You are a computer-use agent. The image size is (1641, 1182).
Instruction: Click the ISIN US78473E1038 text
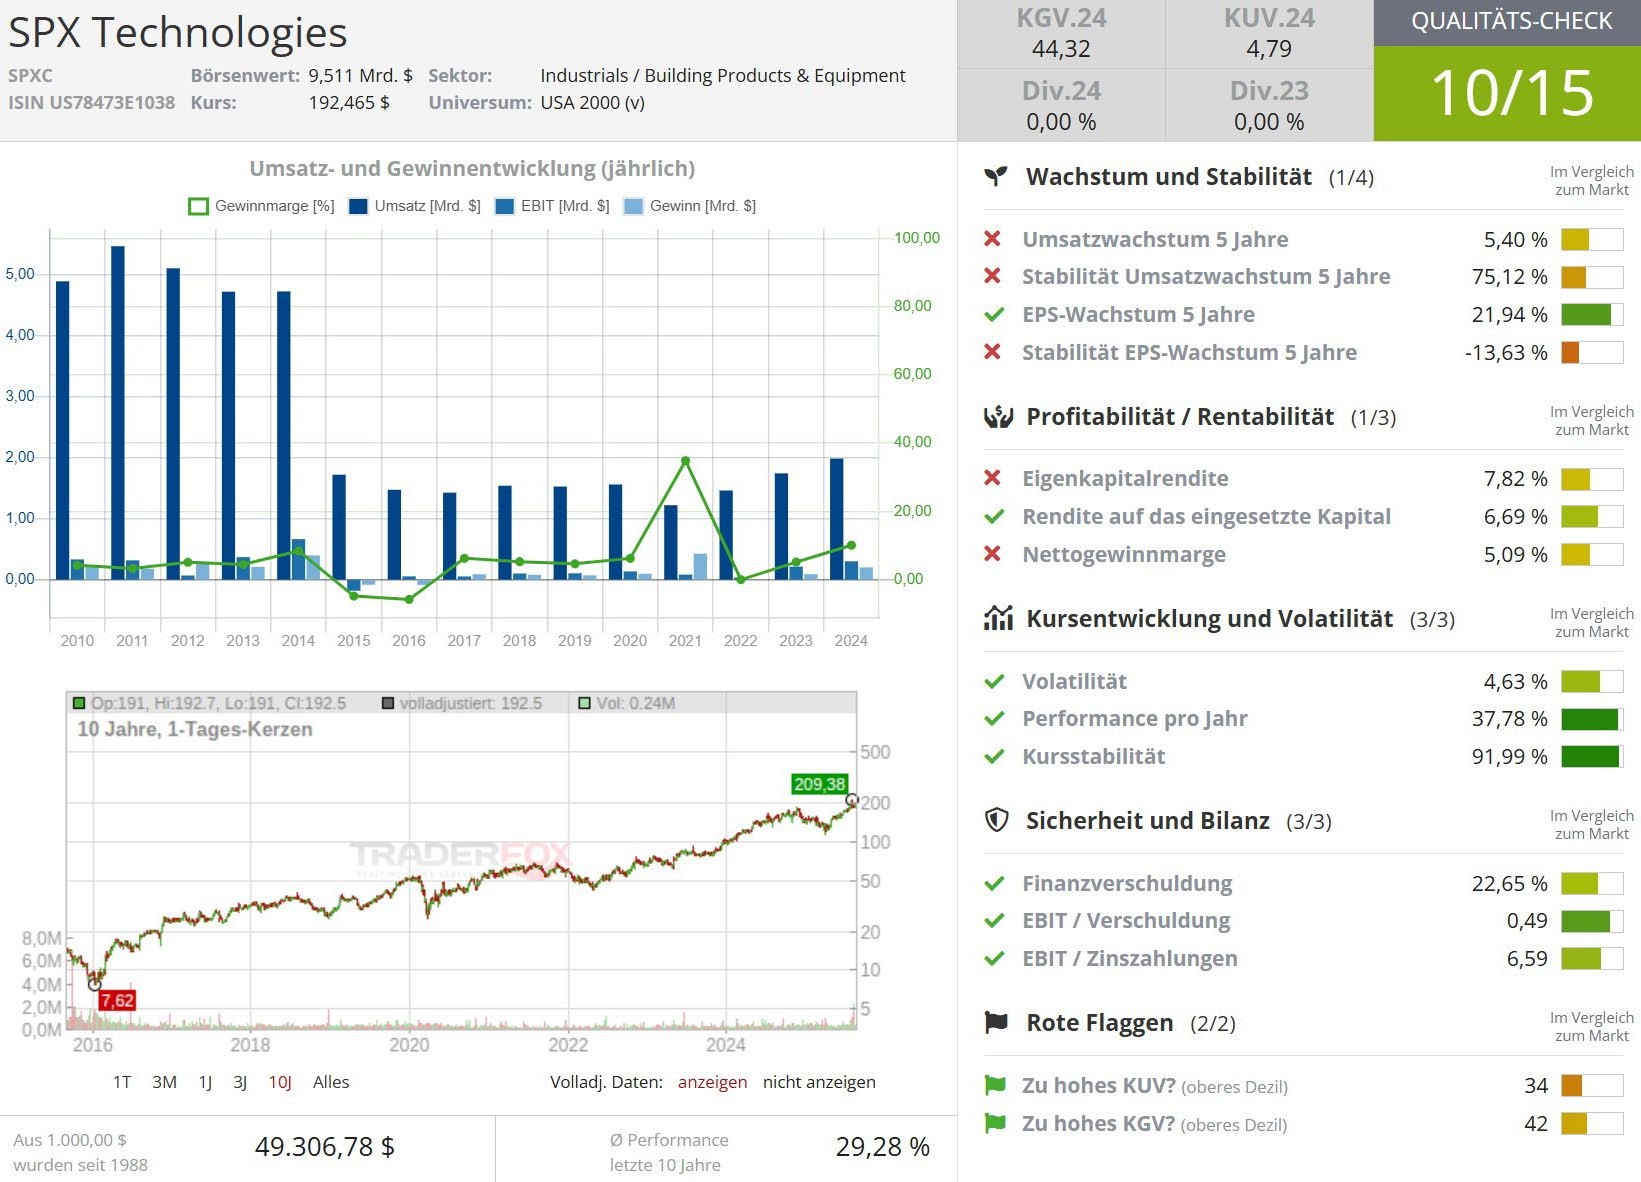91,102
